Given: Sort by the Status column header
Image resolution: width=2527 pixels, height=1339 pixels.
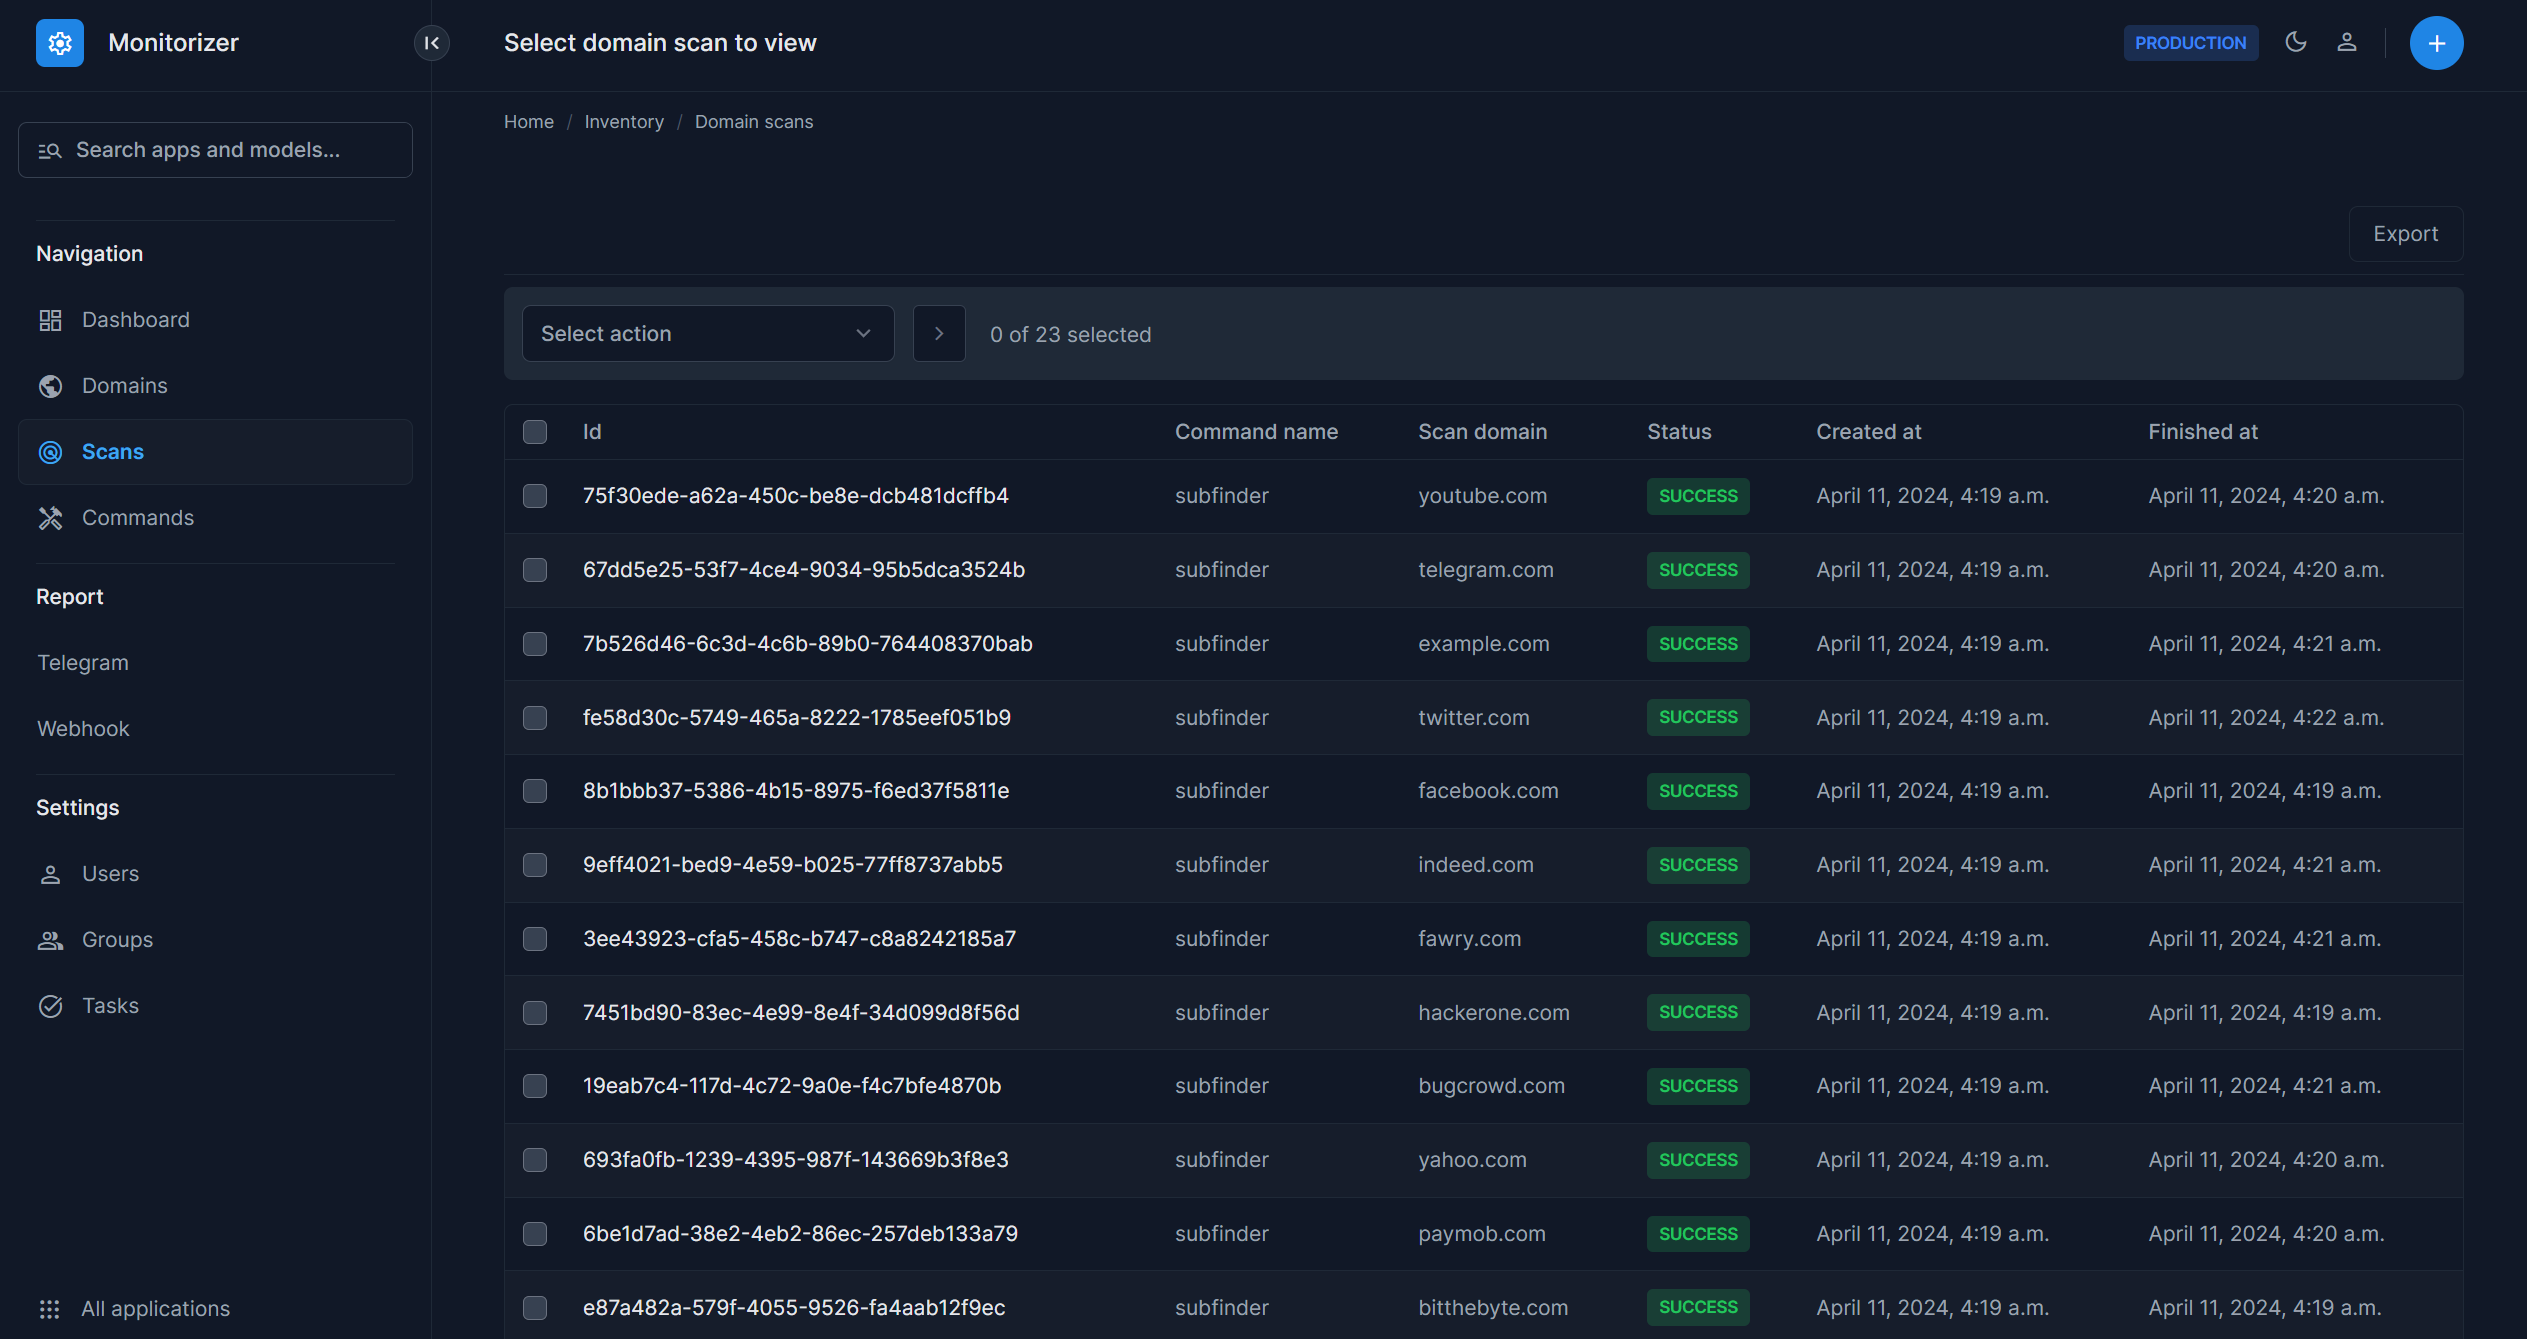Looking at the screenshot, I should (x=1679, y=432).
